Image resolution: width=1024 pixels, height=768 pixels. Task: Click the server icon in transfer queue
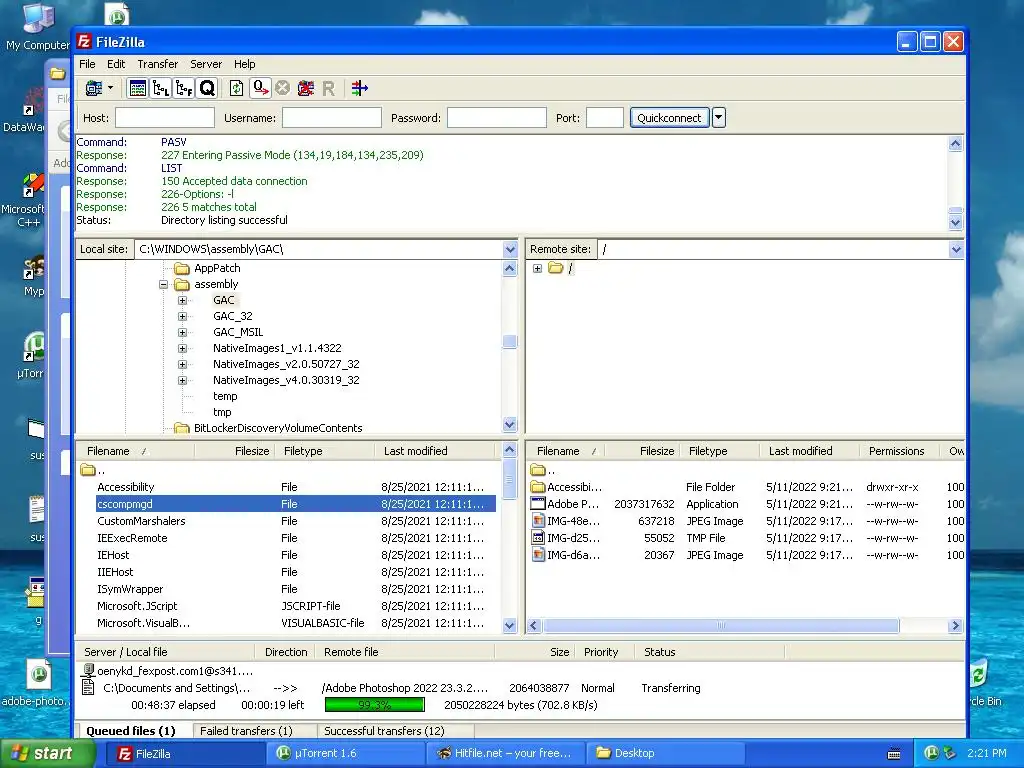click(x=88, y=671)
